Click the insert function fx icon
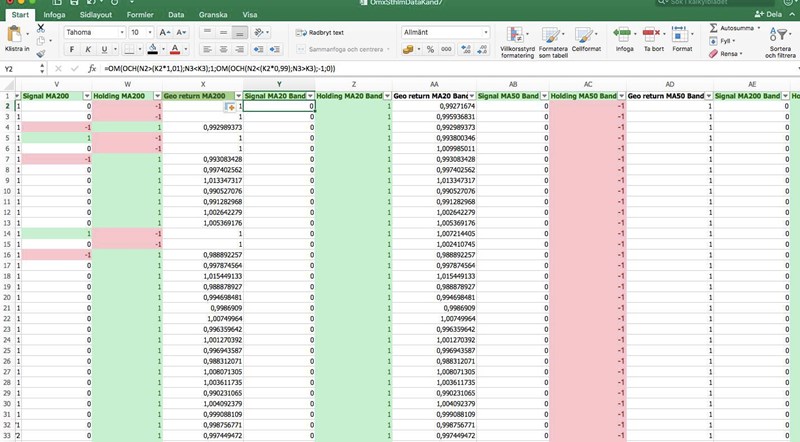800x442 pixels. point(92,69)
